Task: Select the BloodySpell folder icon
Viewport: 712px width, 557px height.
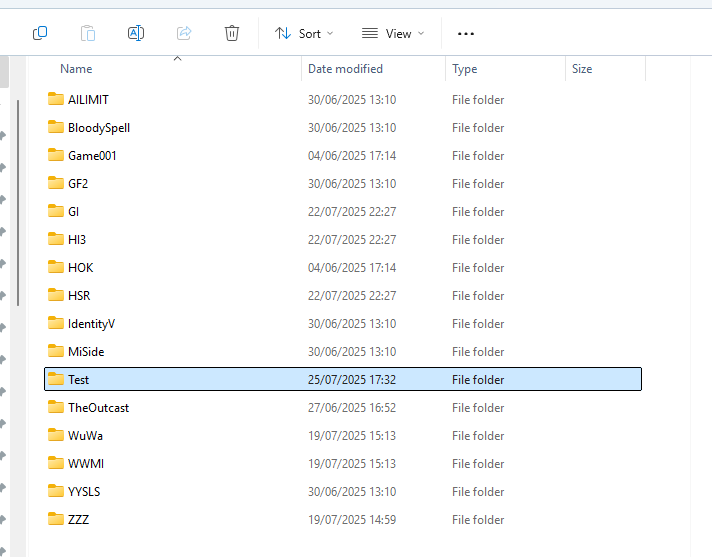Action: pos(56,127)
